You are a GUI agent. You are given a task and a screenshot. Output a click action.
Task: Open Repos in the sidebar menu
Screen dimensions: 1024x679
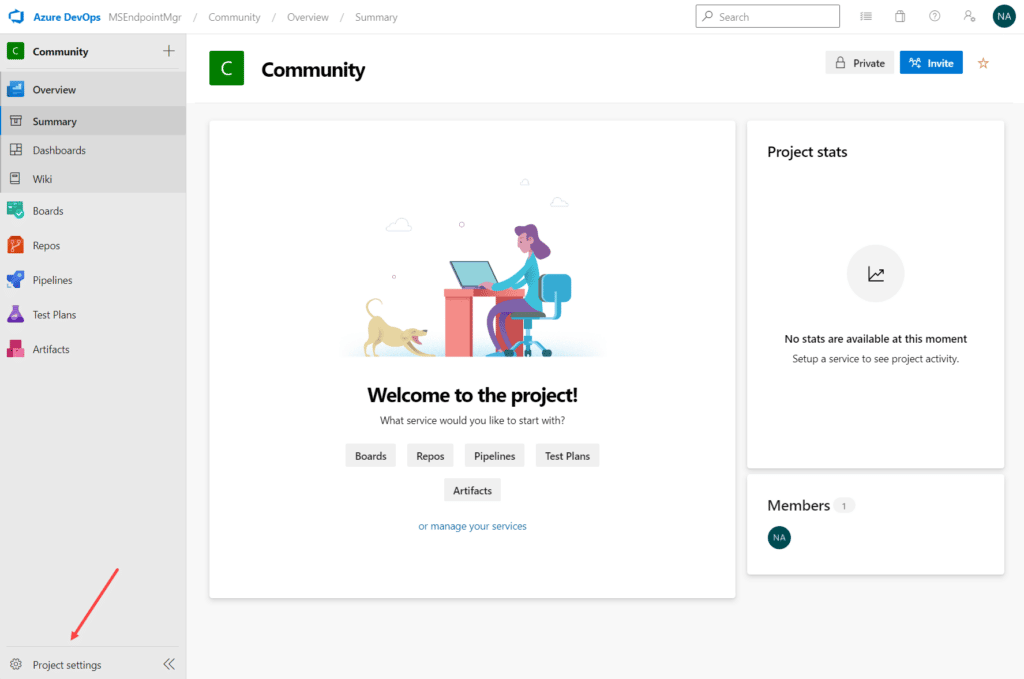click(x=93, y=245)
